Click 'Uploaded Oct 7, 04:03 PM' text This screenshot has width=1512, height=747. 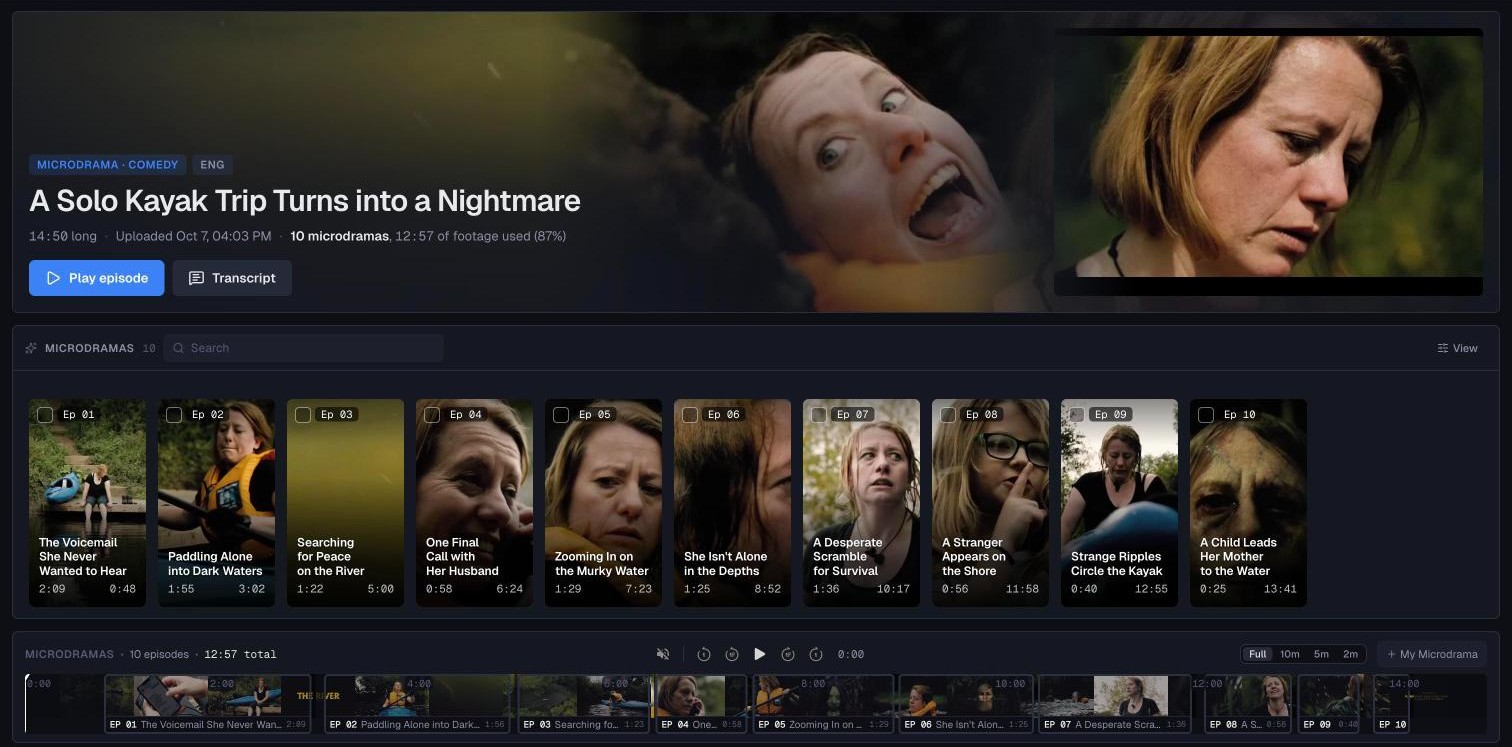click(193, 236)
